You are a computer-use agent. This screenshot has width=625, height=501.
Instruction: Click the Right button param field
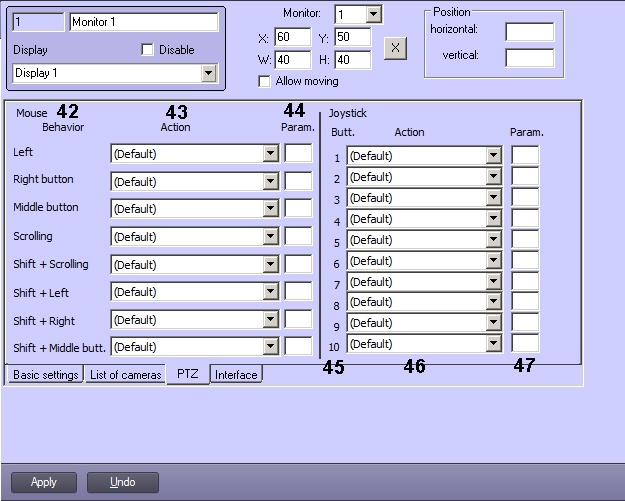pos(298,181)
